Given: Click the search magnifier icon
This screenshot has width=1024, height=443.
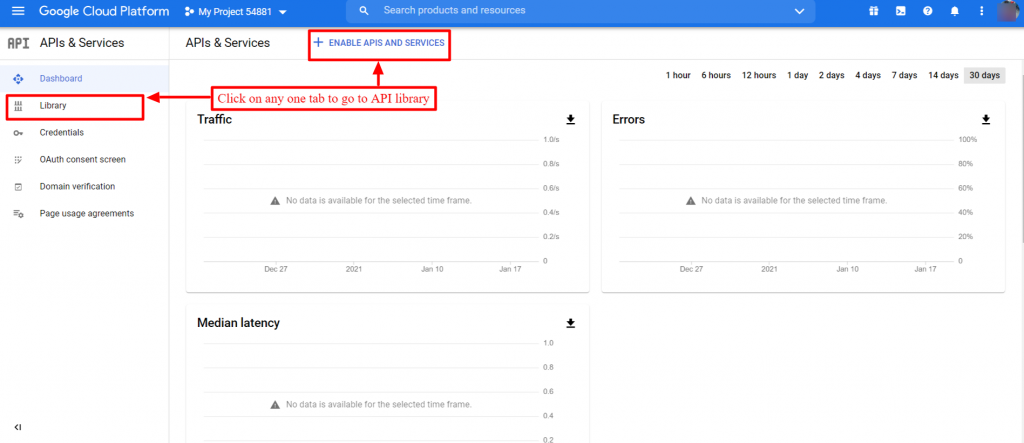Looking at the screenshot, I should pyautogui.click(x=364, y=11).
